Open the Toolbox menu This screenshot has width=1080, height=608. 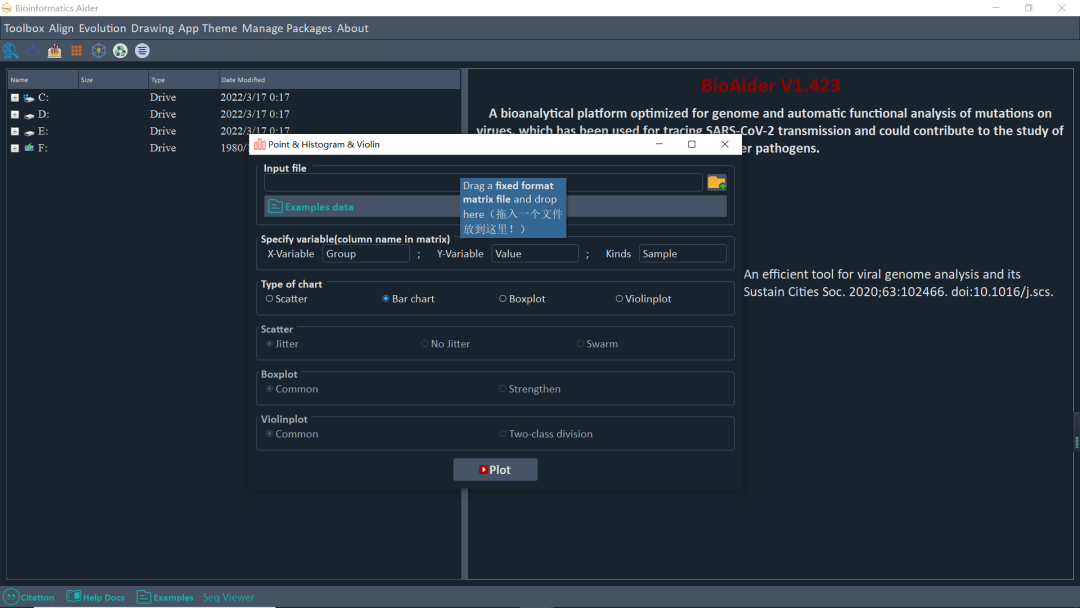tap(24, 28)
